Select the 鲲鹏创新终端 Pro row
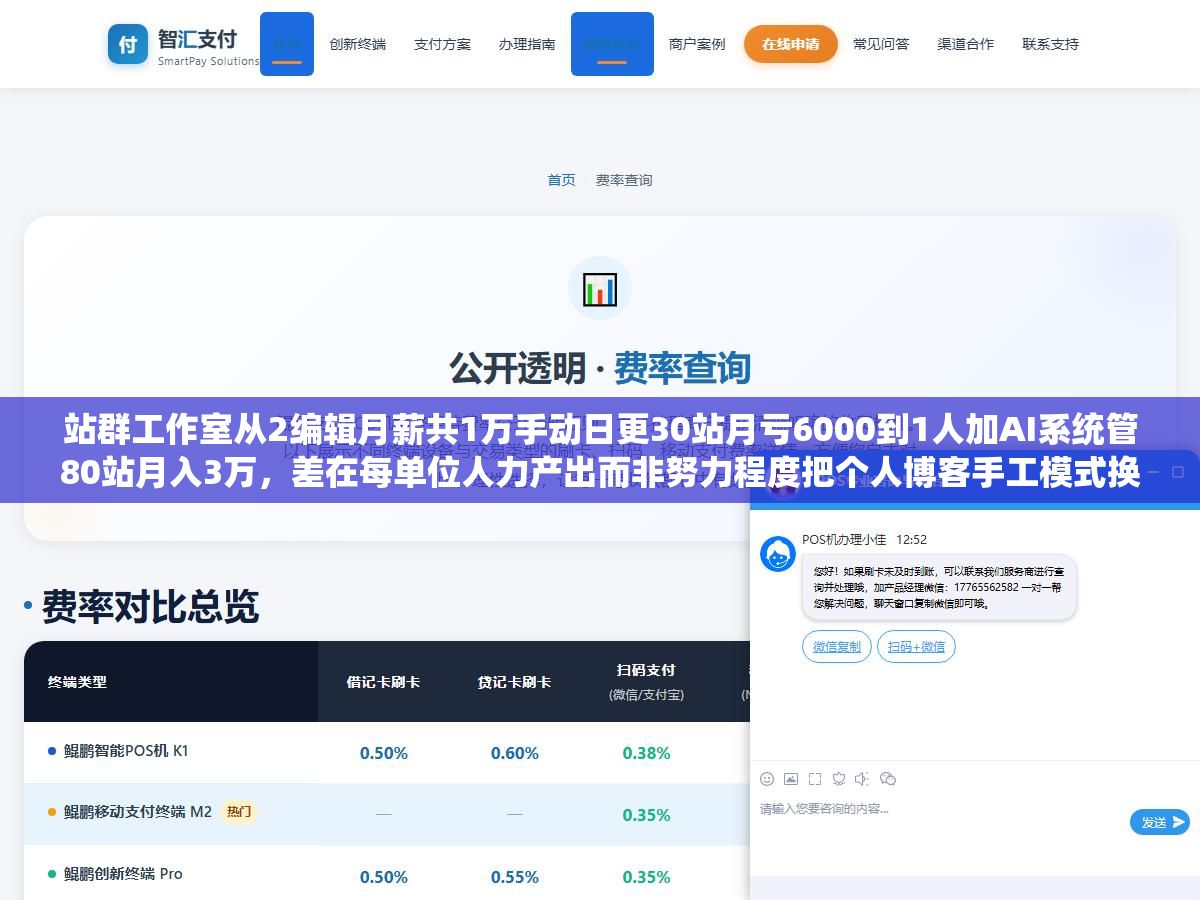Screen dimensions: 1200x900 pyautogui.click(x=387, y=875)
